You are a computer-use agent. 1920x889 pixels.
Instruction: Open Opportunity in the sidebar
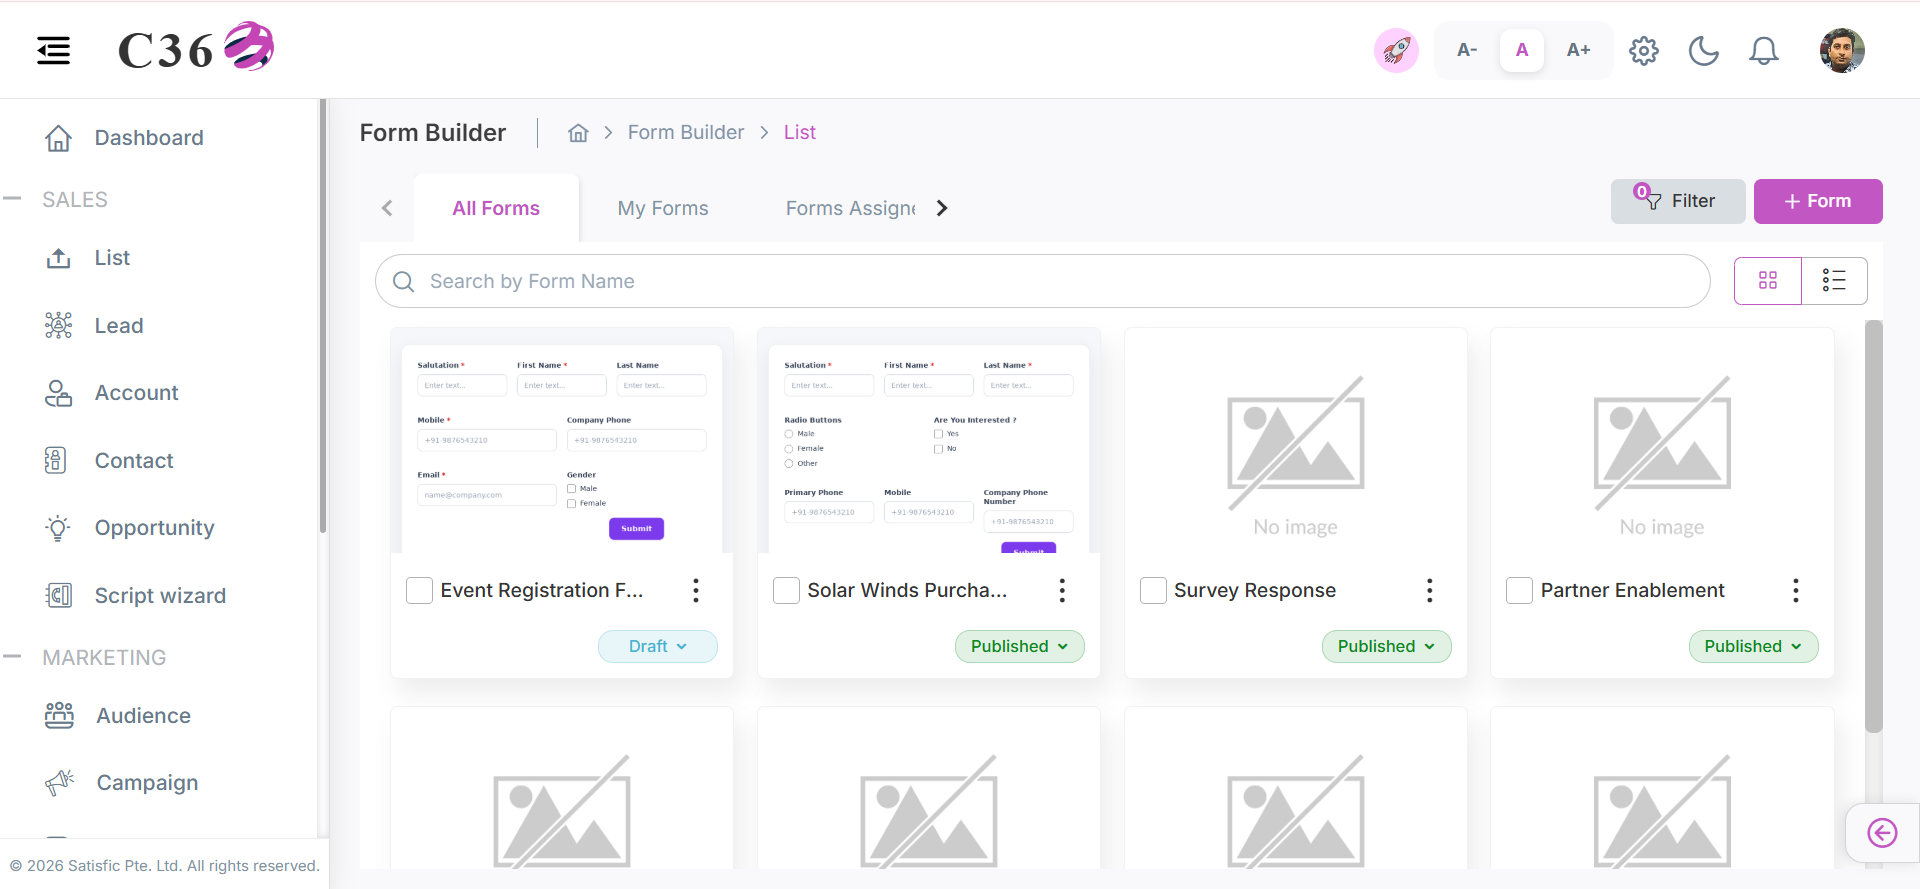click(x=155, y=528)
